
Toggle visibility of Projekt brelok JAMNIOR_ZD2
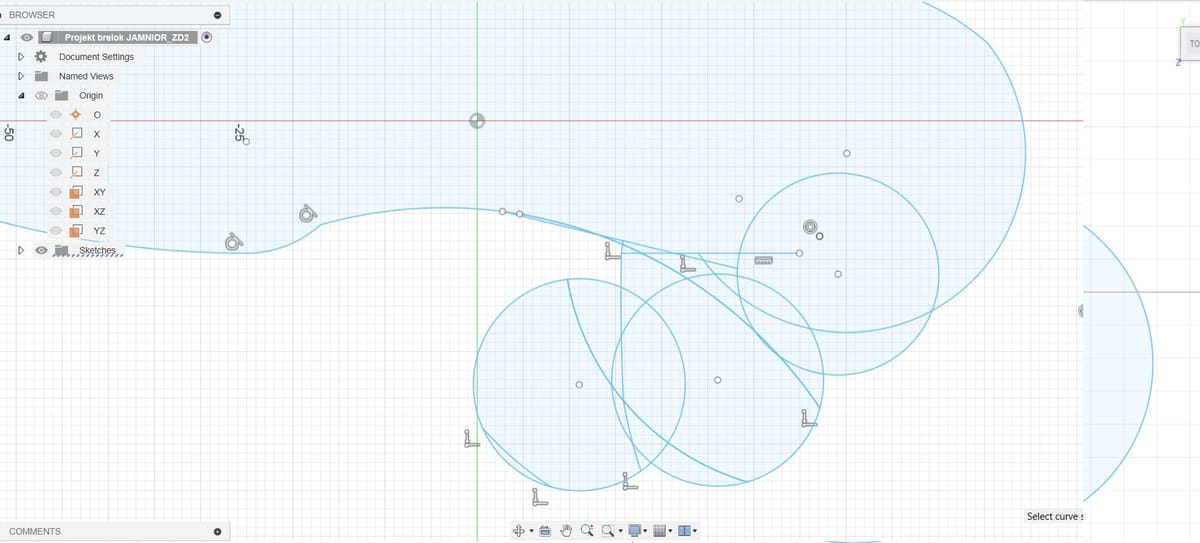pyautogui.click(x=27, y=37)
